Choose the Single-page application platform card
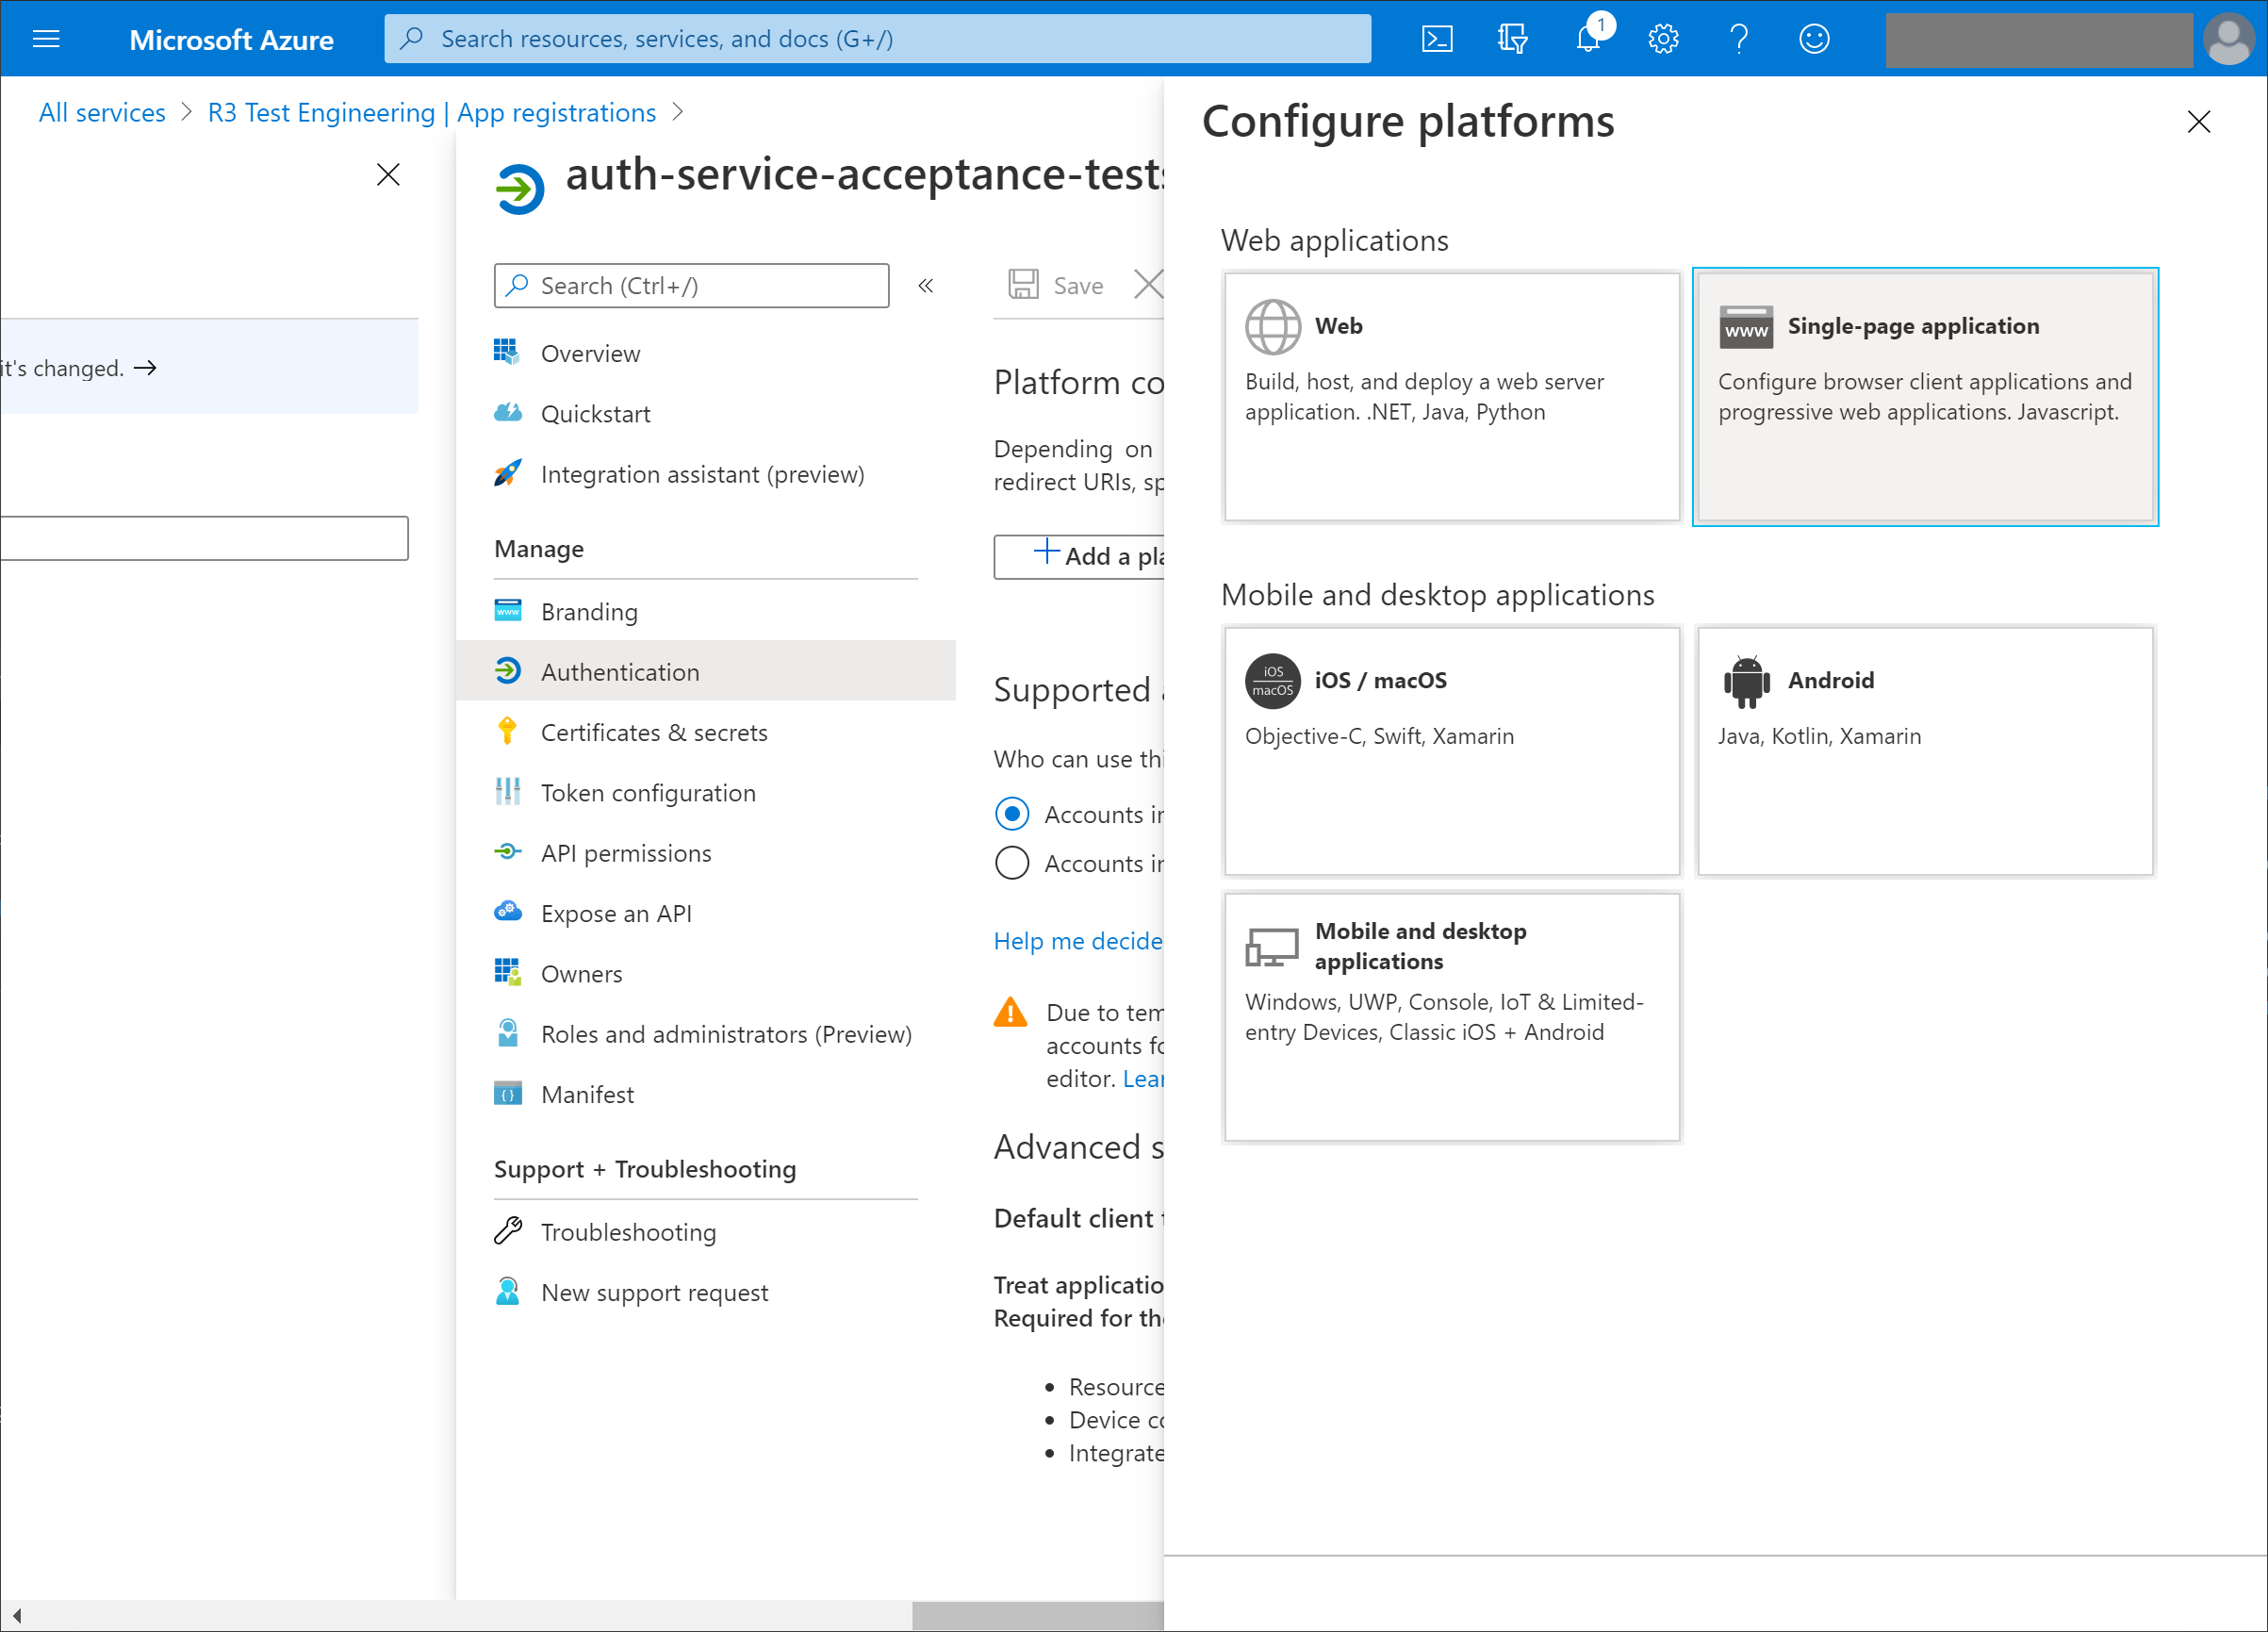Screen dimensions: 2268x1632 pos(1925,397)
